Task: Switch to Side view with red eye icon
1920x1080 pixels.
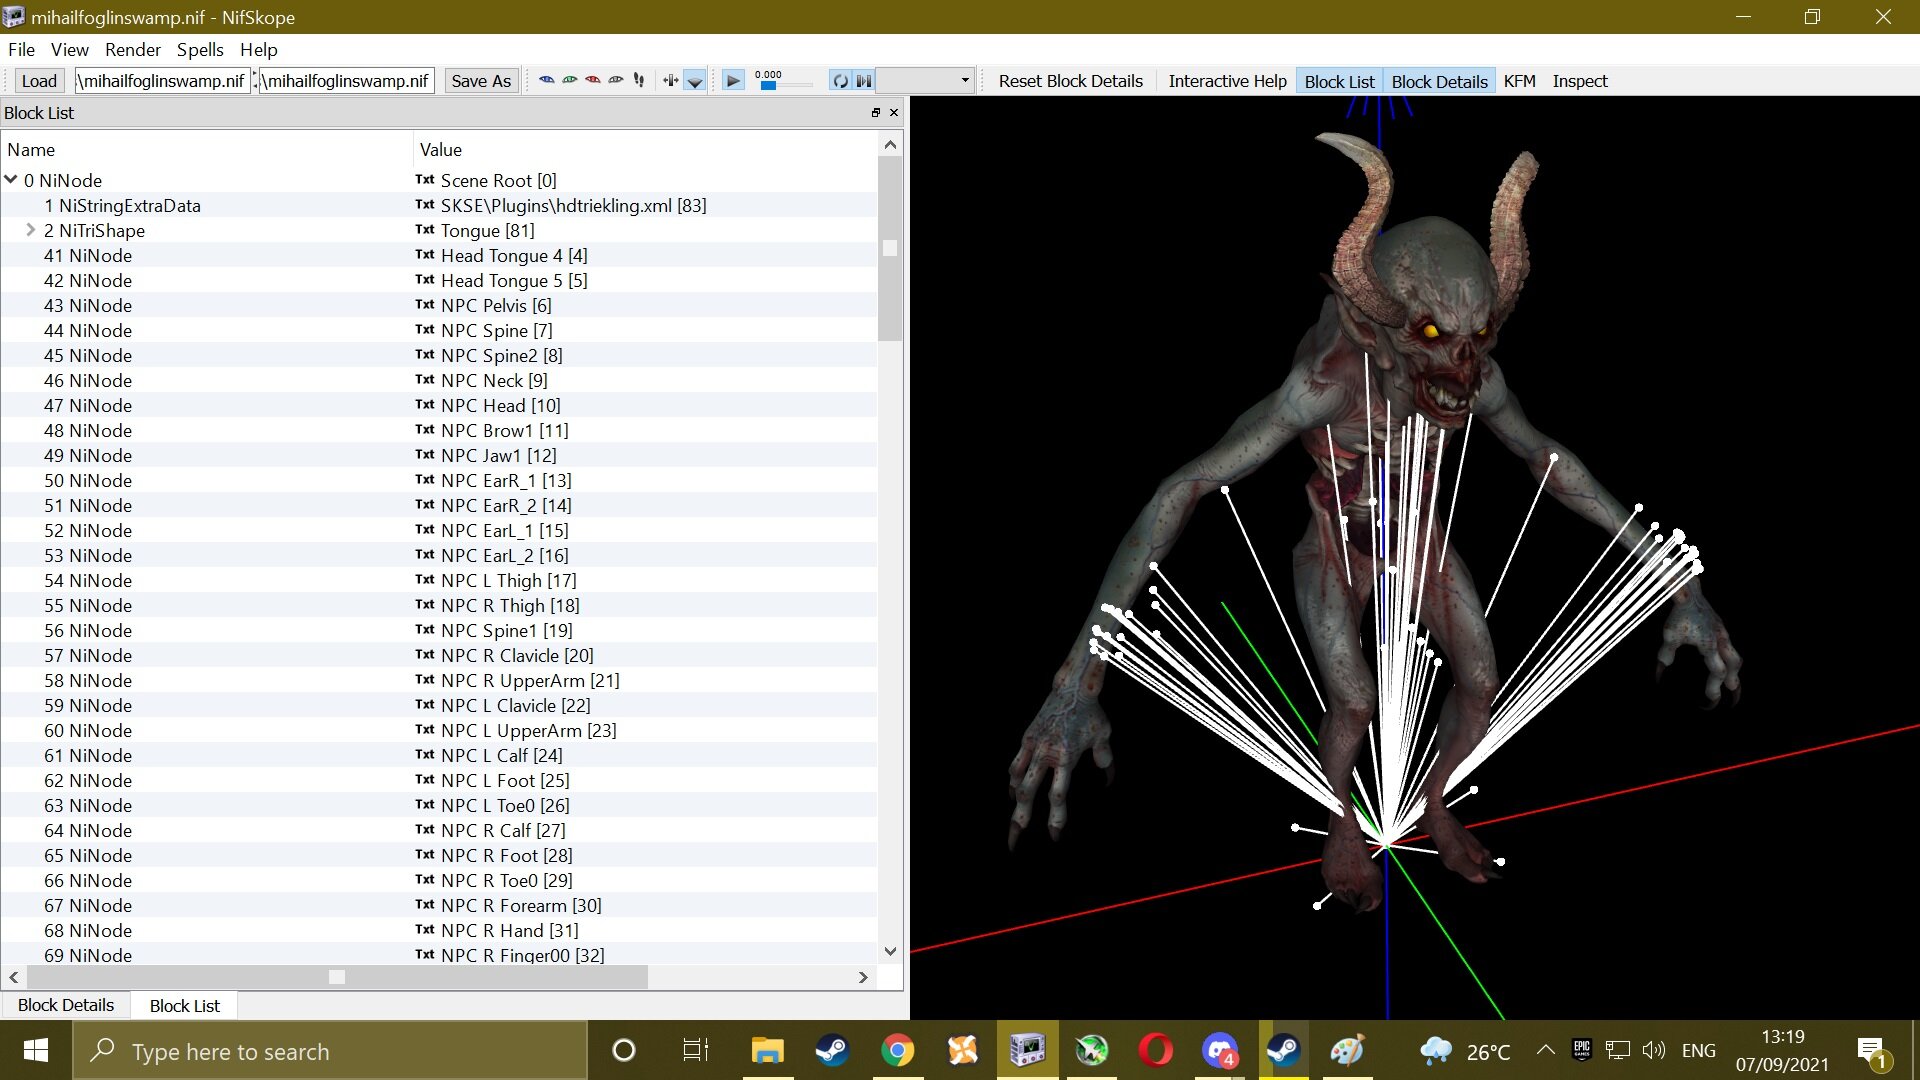Action: (x=592, y=80)
